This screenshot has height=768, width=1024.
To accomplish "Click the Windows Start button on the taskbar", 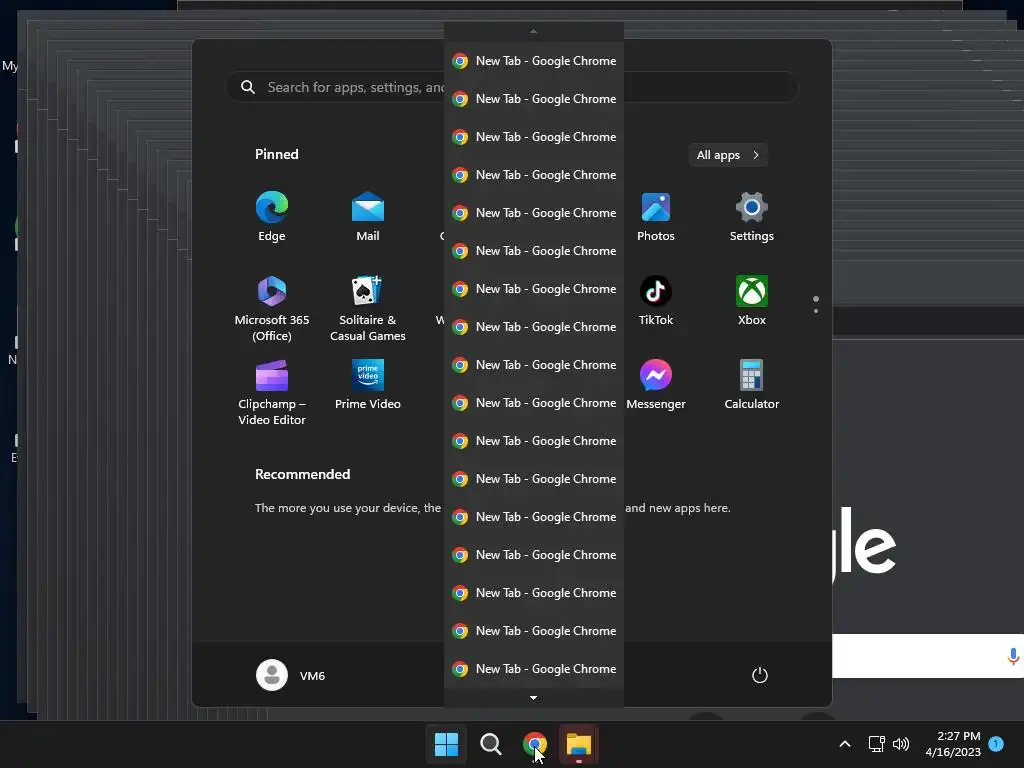I will 447,744.
